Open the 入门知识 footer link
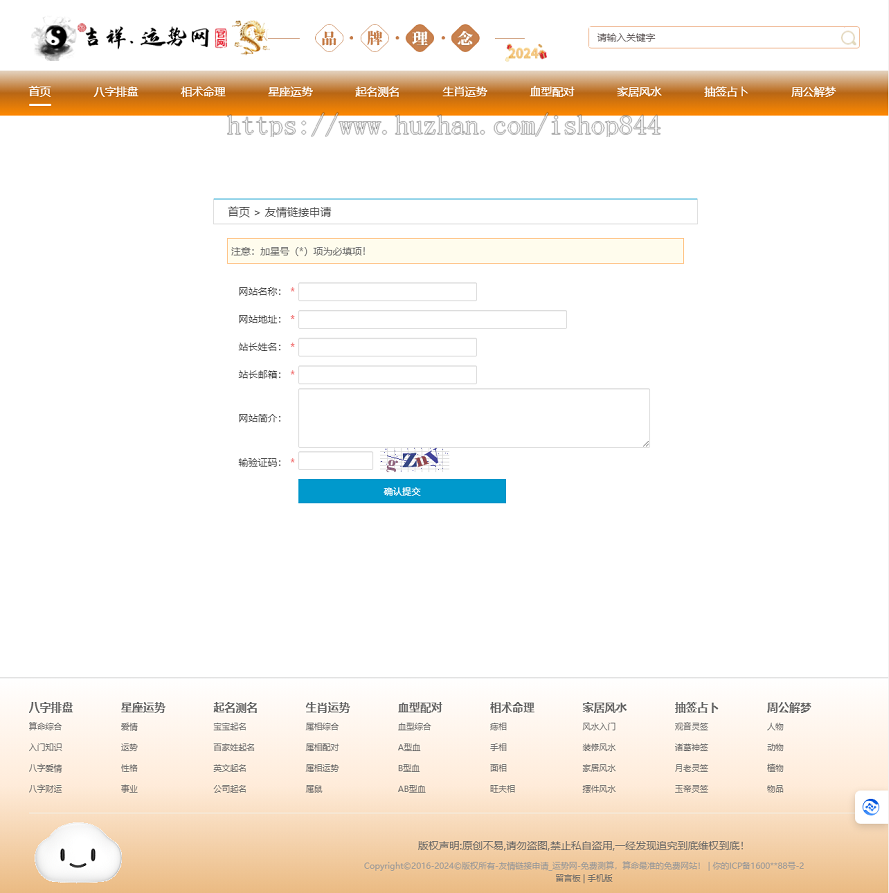Screen dimensions: 889x893 point(45,747)
